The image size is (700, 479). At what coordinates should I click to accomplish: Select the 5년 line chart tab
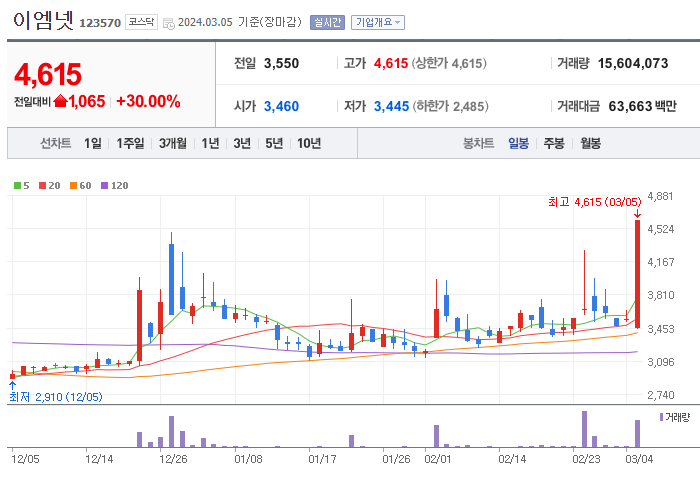(274, 143)
